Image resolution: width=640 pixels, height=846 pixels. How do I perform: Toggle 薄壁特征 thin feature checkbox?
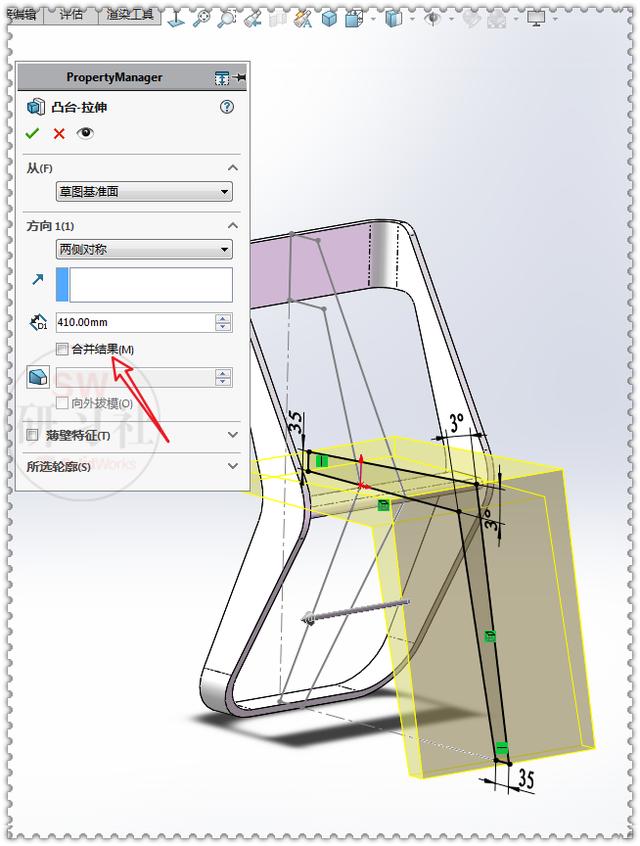[x=32, y=435]
